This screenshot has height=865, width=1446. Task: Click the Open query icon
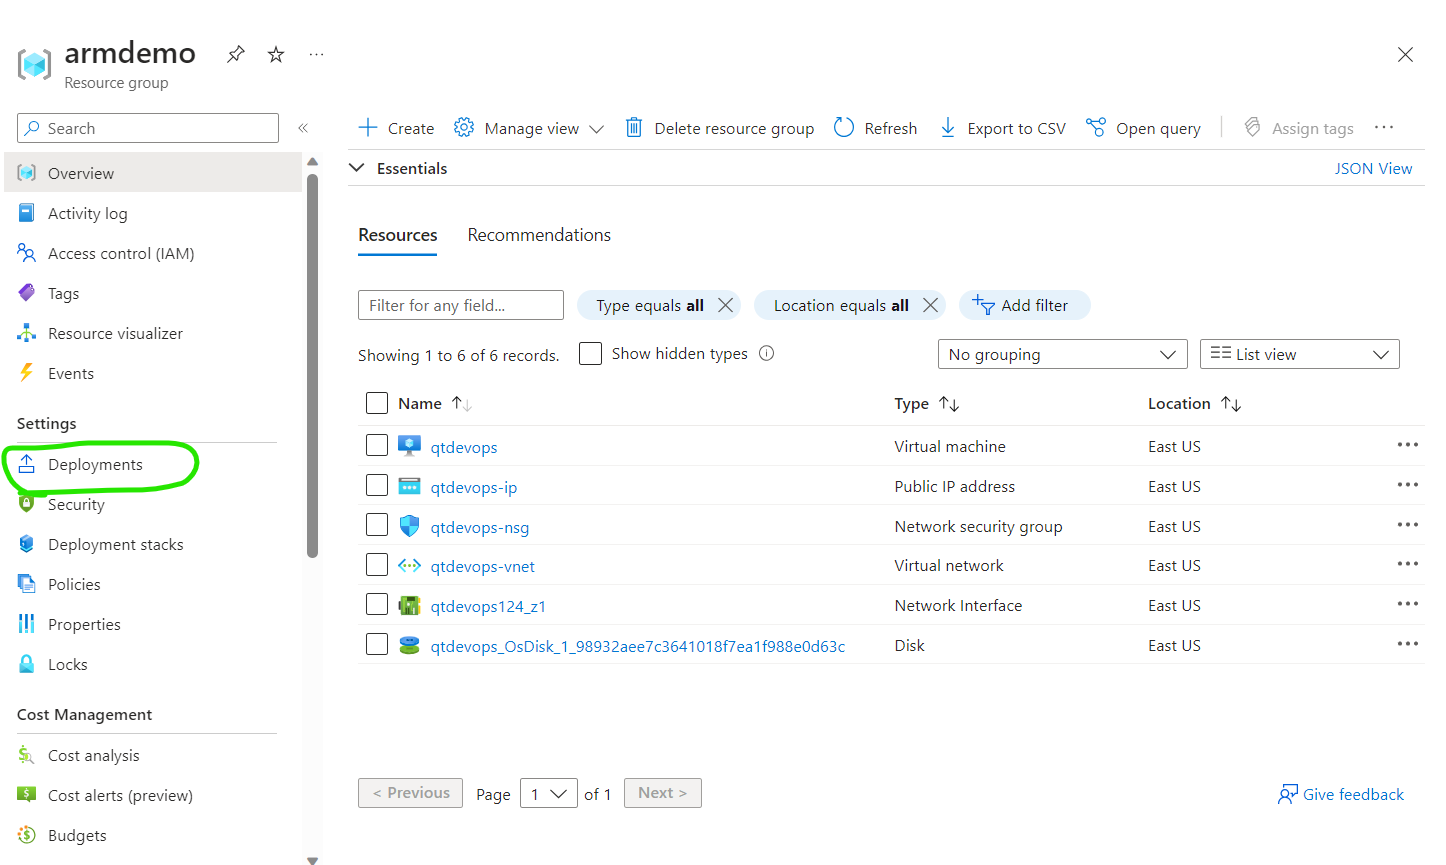1096,128
